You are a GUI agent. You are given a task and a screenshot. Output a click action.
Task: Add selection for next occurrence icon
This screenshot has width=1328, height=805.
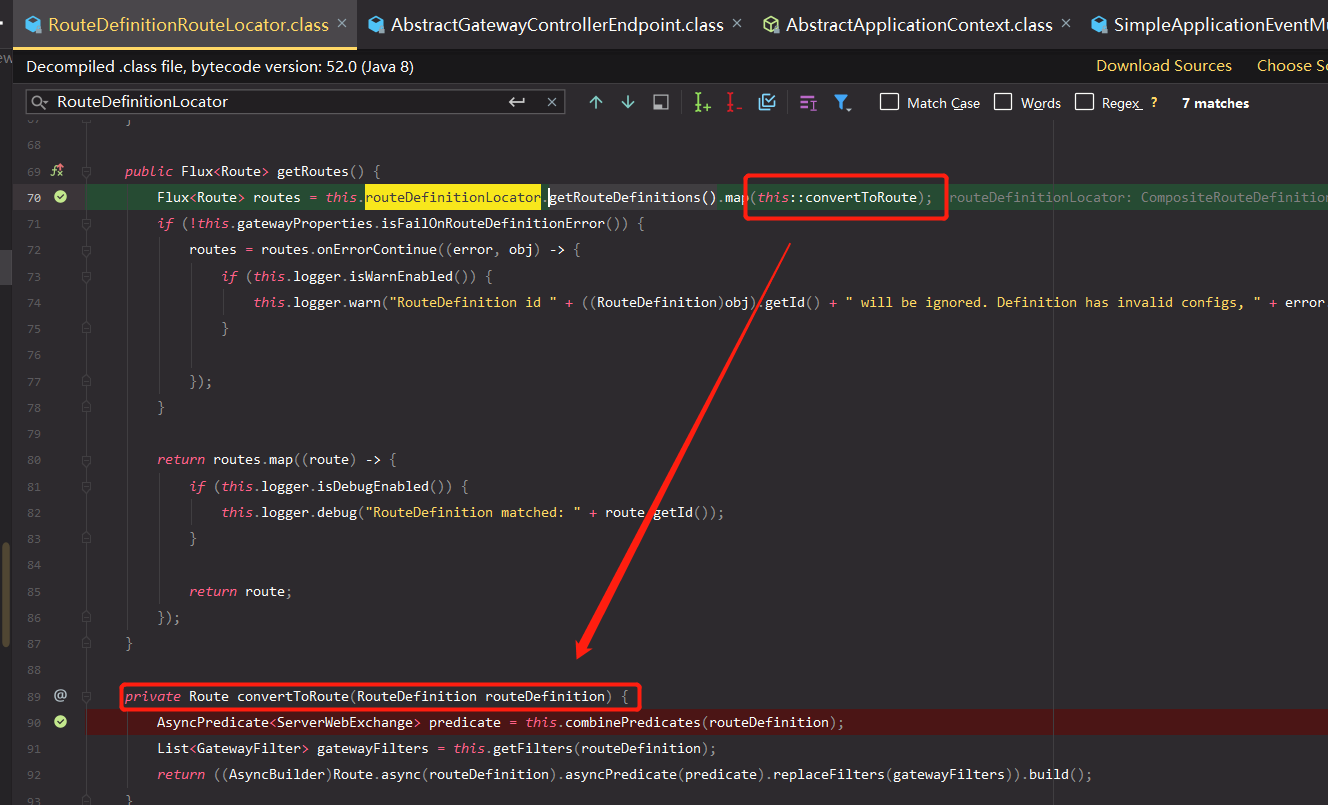click(702, 102)
